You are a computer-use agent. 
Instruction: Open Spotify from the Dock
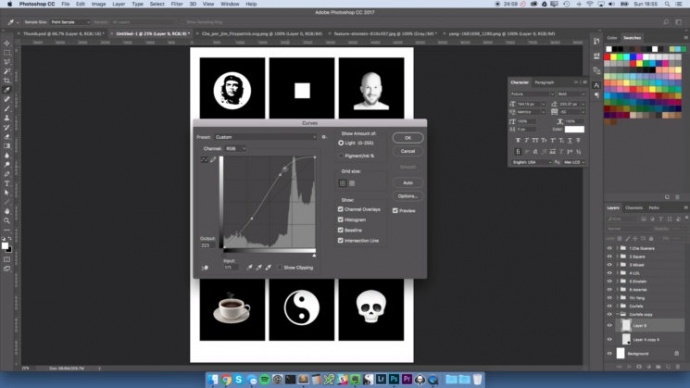[264, 379]
